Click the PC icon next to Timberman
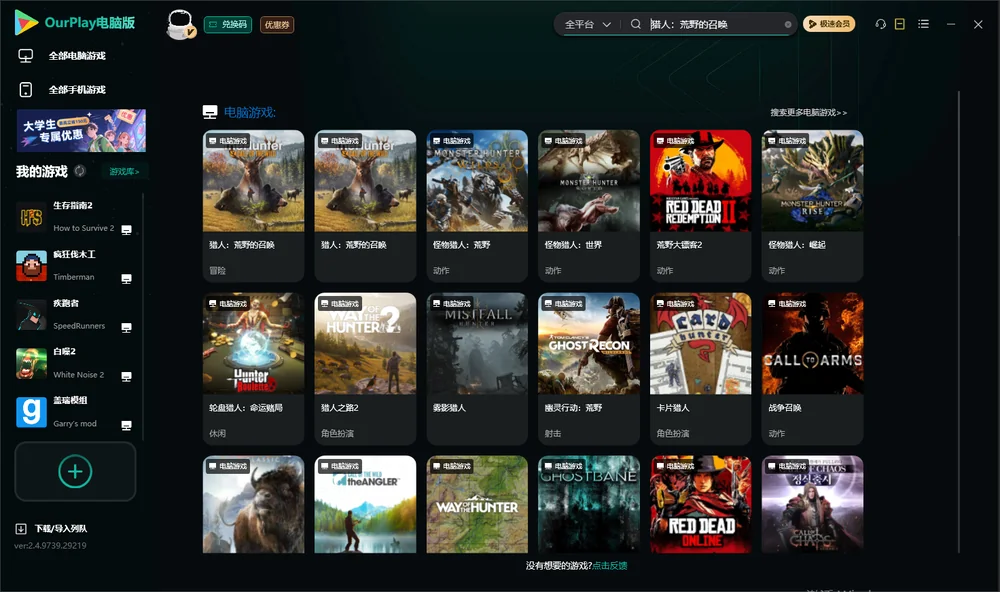 (126, 279)
